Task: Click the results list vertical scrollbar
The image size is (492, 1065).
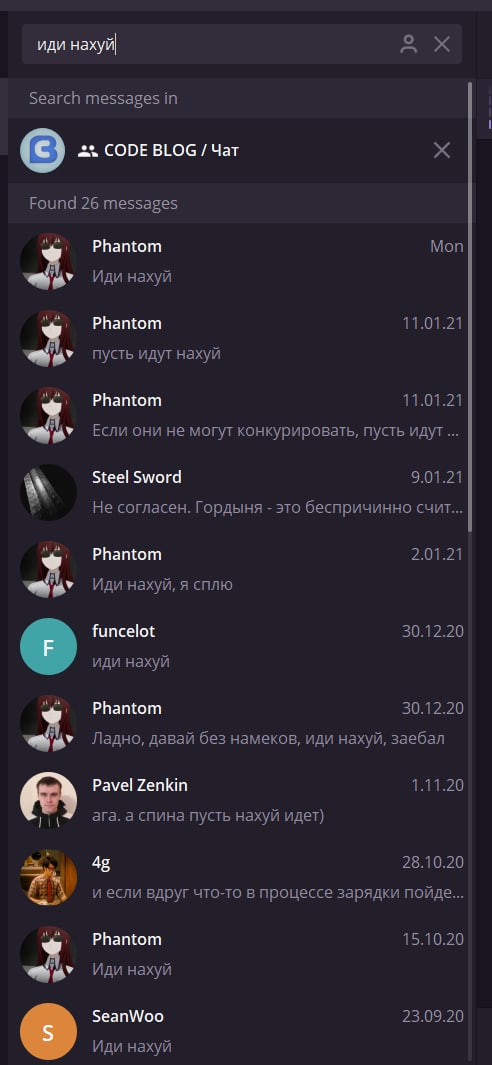Action: [470, 306]
